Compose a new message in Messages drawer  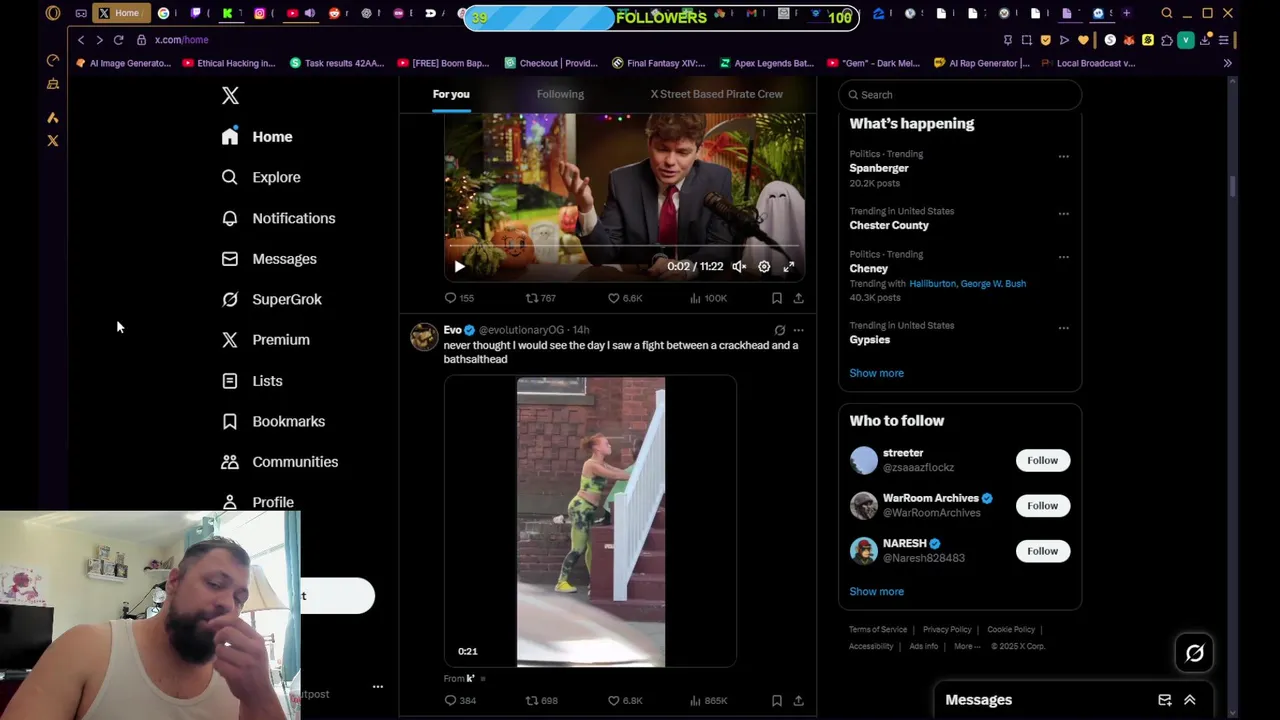1164,700
